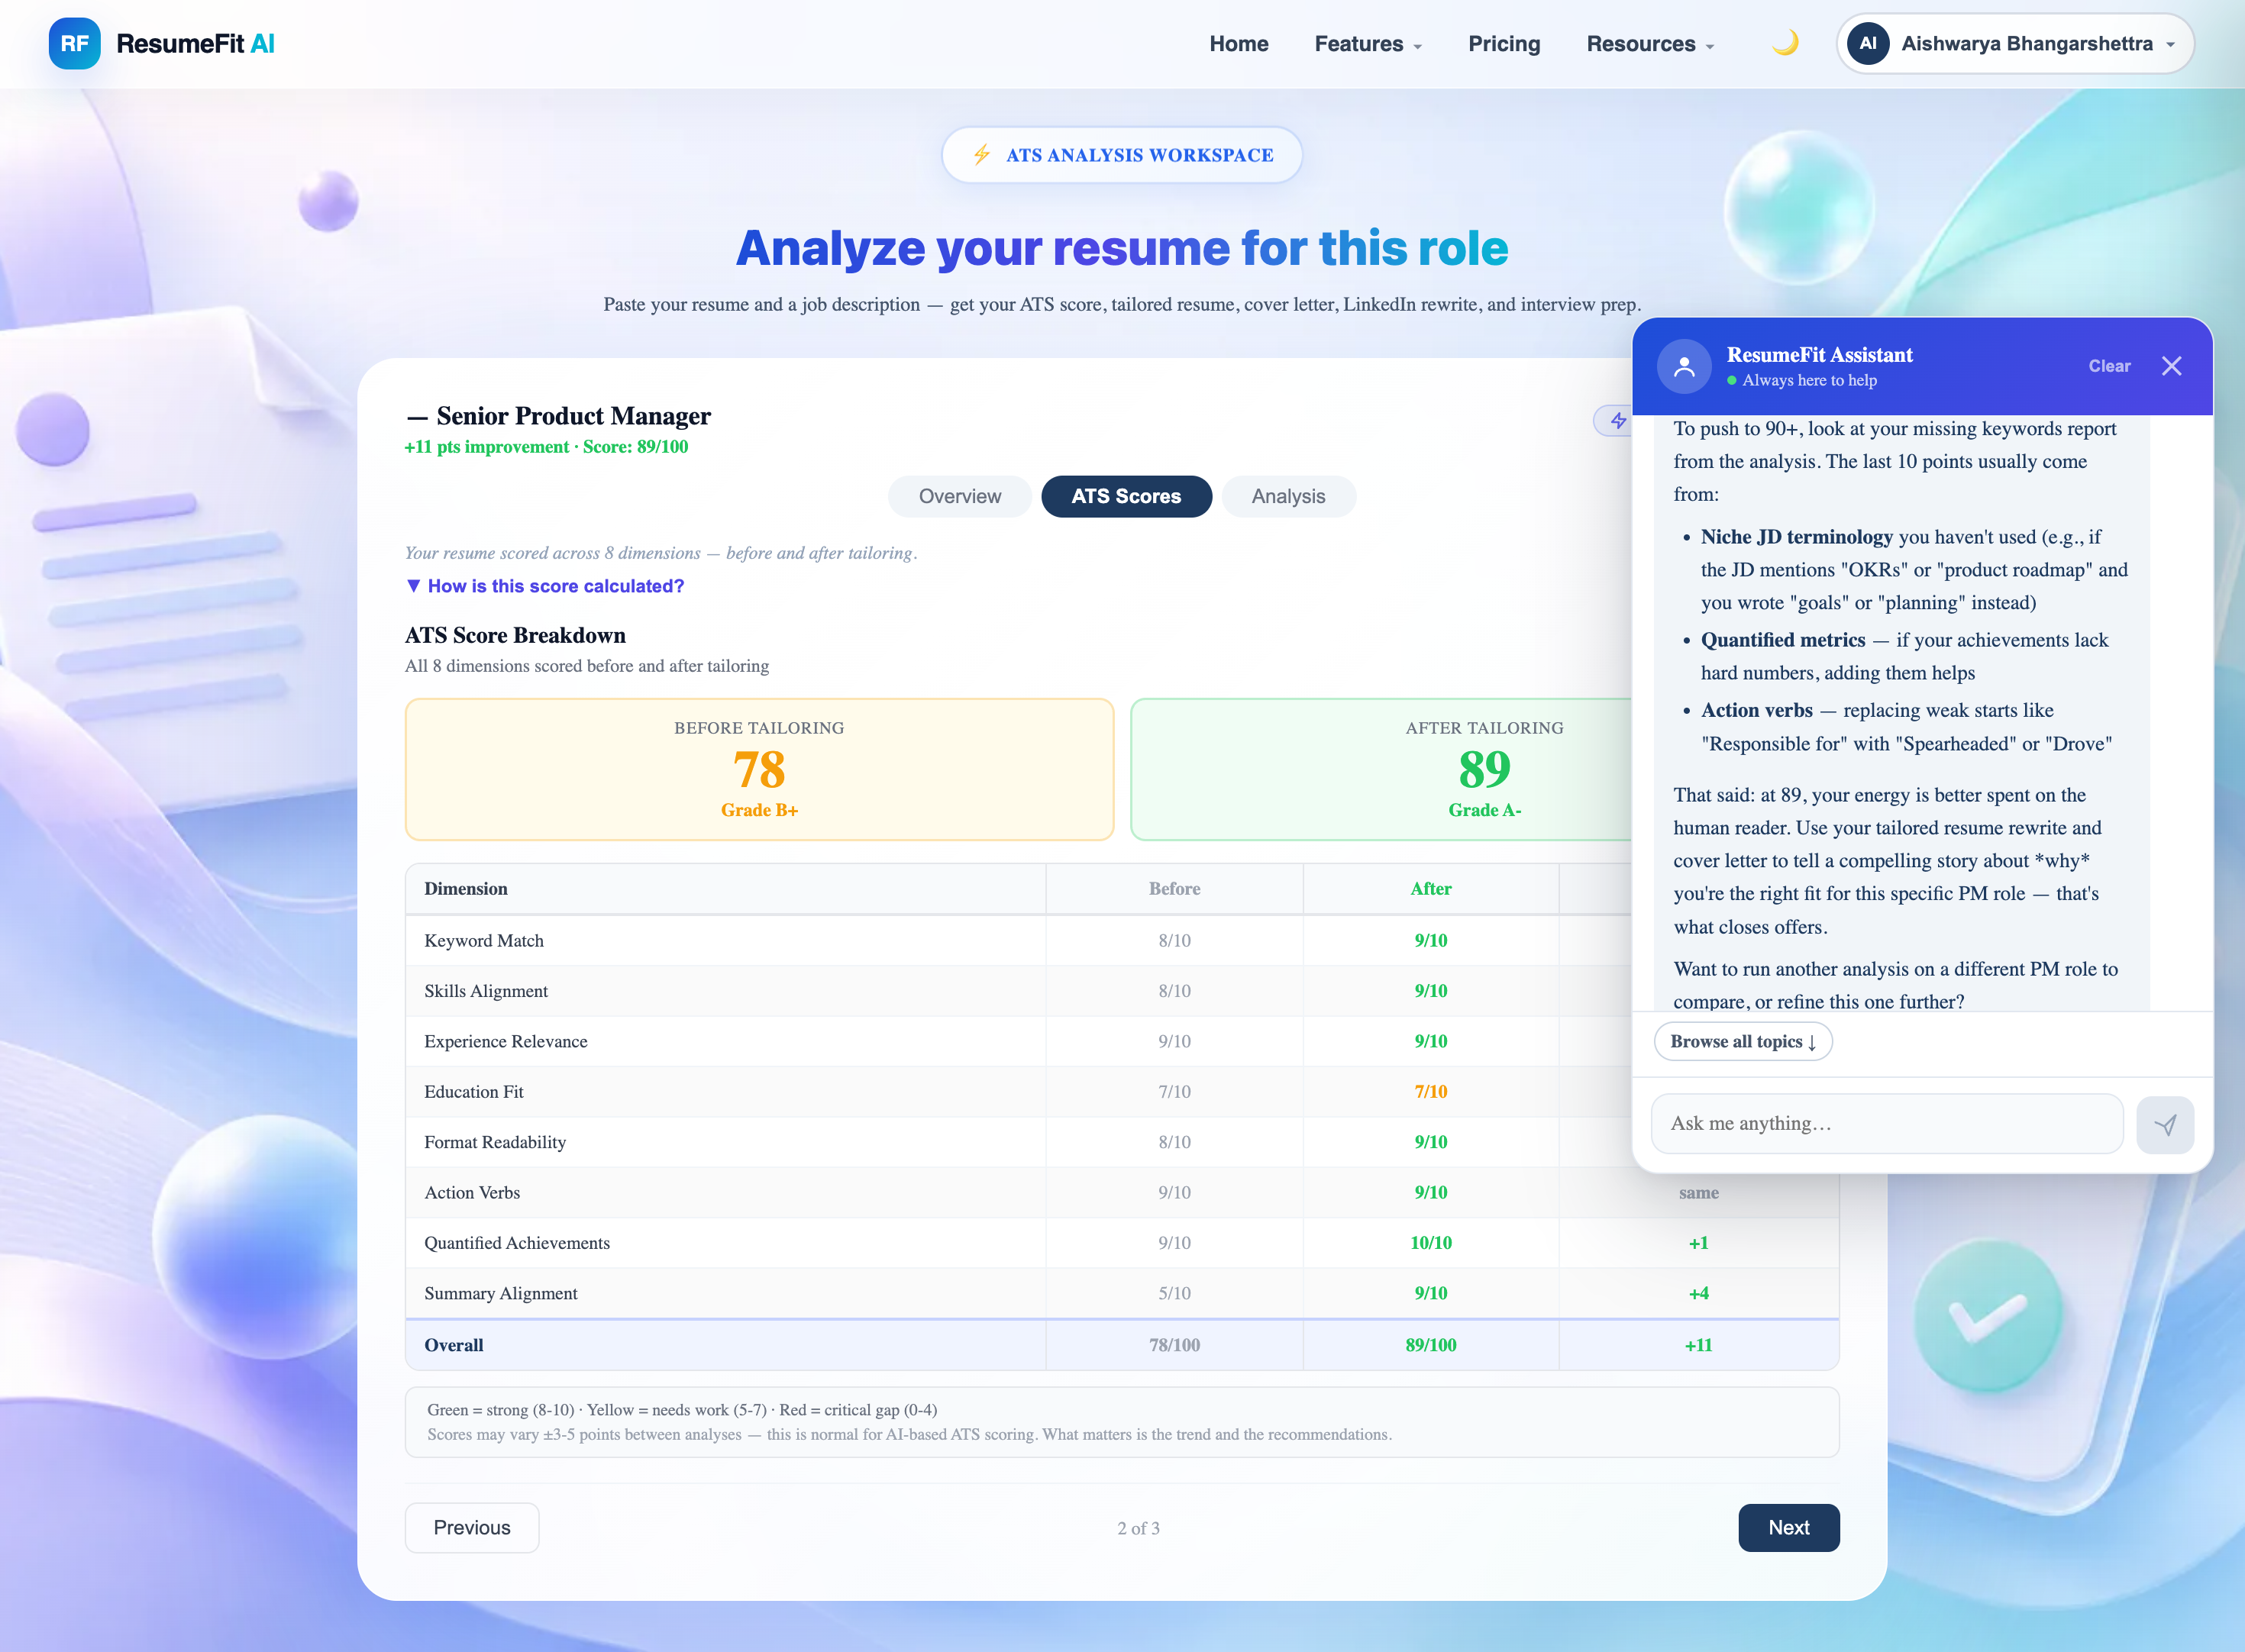Go to Home page
Viewport: 2245px width, 1652px height.
[1238, 44]
